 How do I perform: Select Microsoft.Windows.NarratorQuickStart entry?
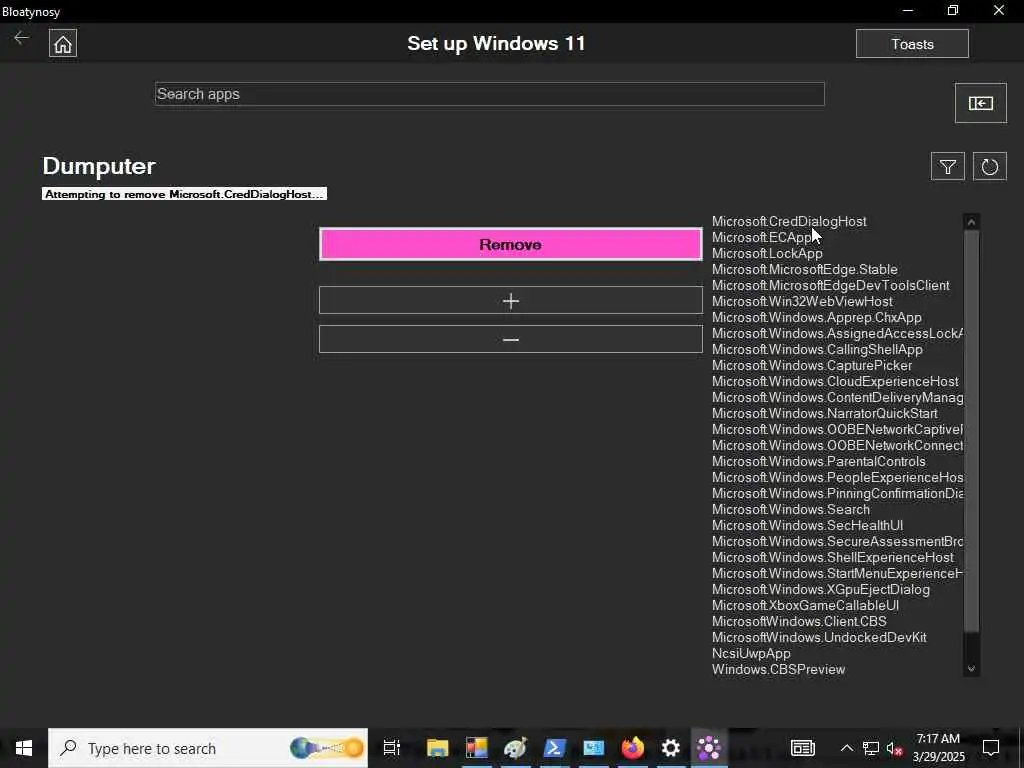point(825,413)
